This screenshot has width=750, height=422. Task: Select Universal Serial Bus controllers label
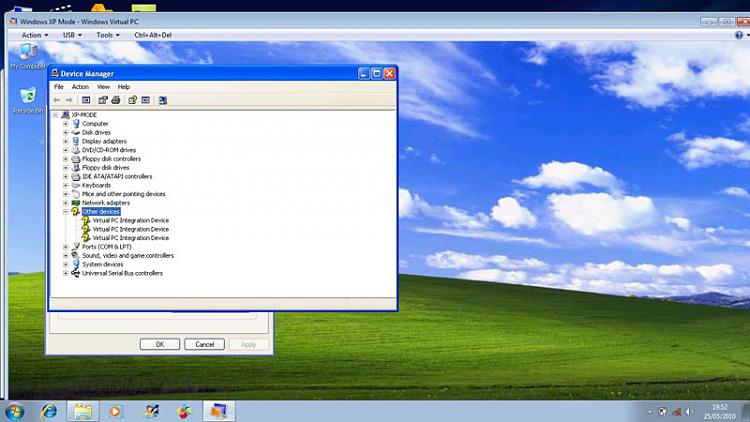coord(122,273)
